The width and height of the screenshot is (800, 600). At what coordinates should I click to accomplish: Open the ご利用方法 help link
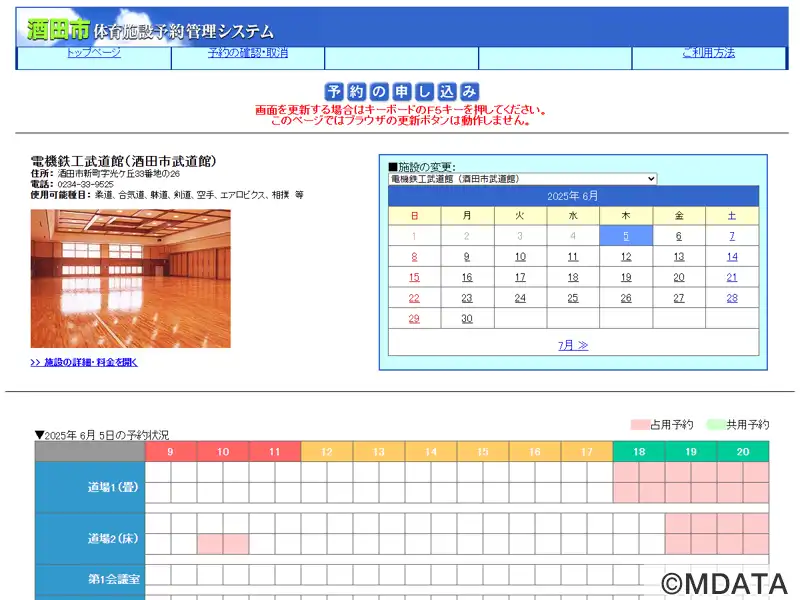coord(709,52)
